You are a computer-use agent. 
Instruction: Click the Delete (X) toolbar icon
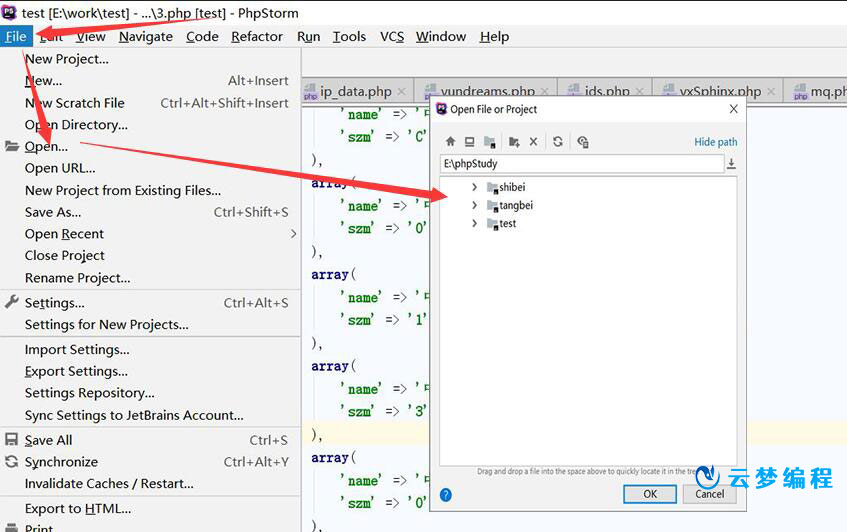[533, 142]
